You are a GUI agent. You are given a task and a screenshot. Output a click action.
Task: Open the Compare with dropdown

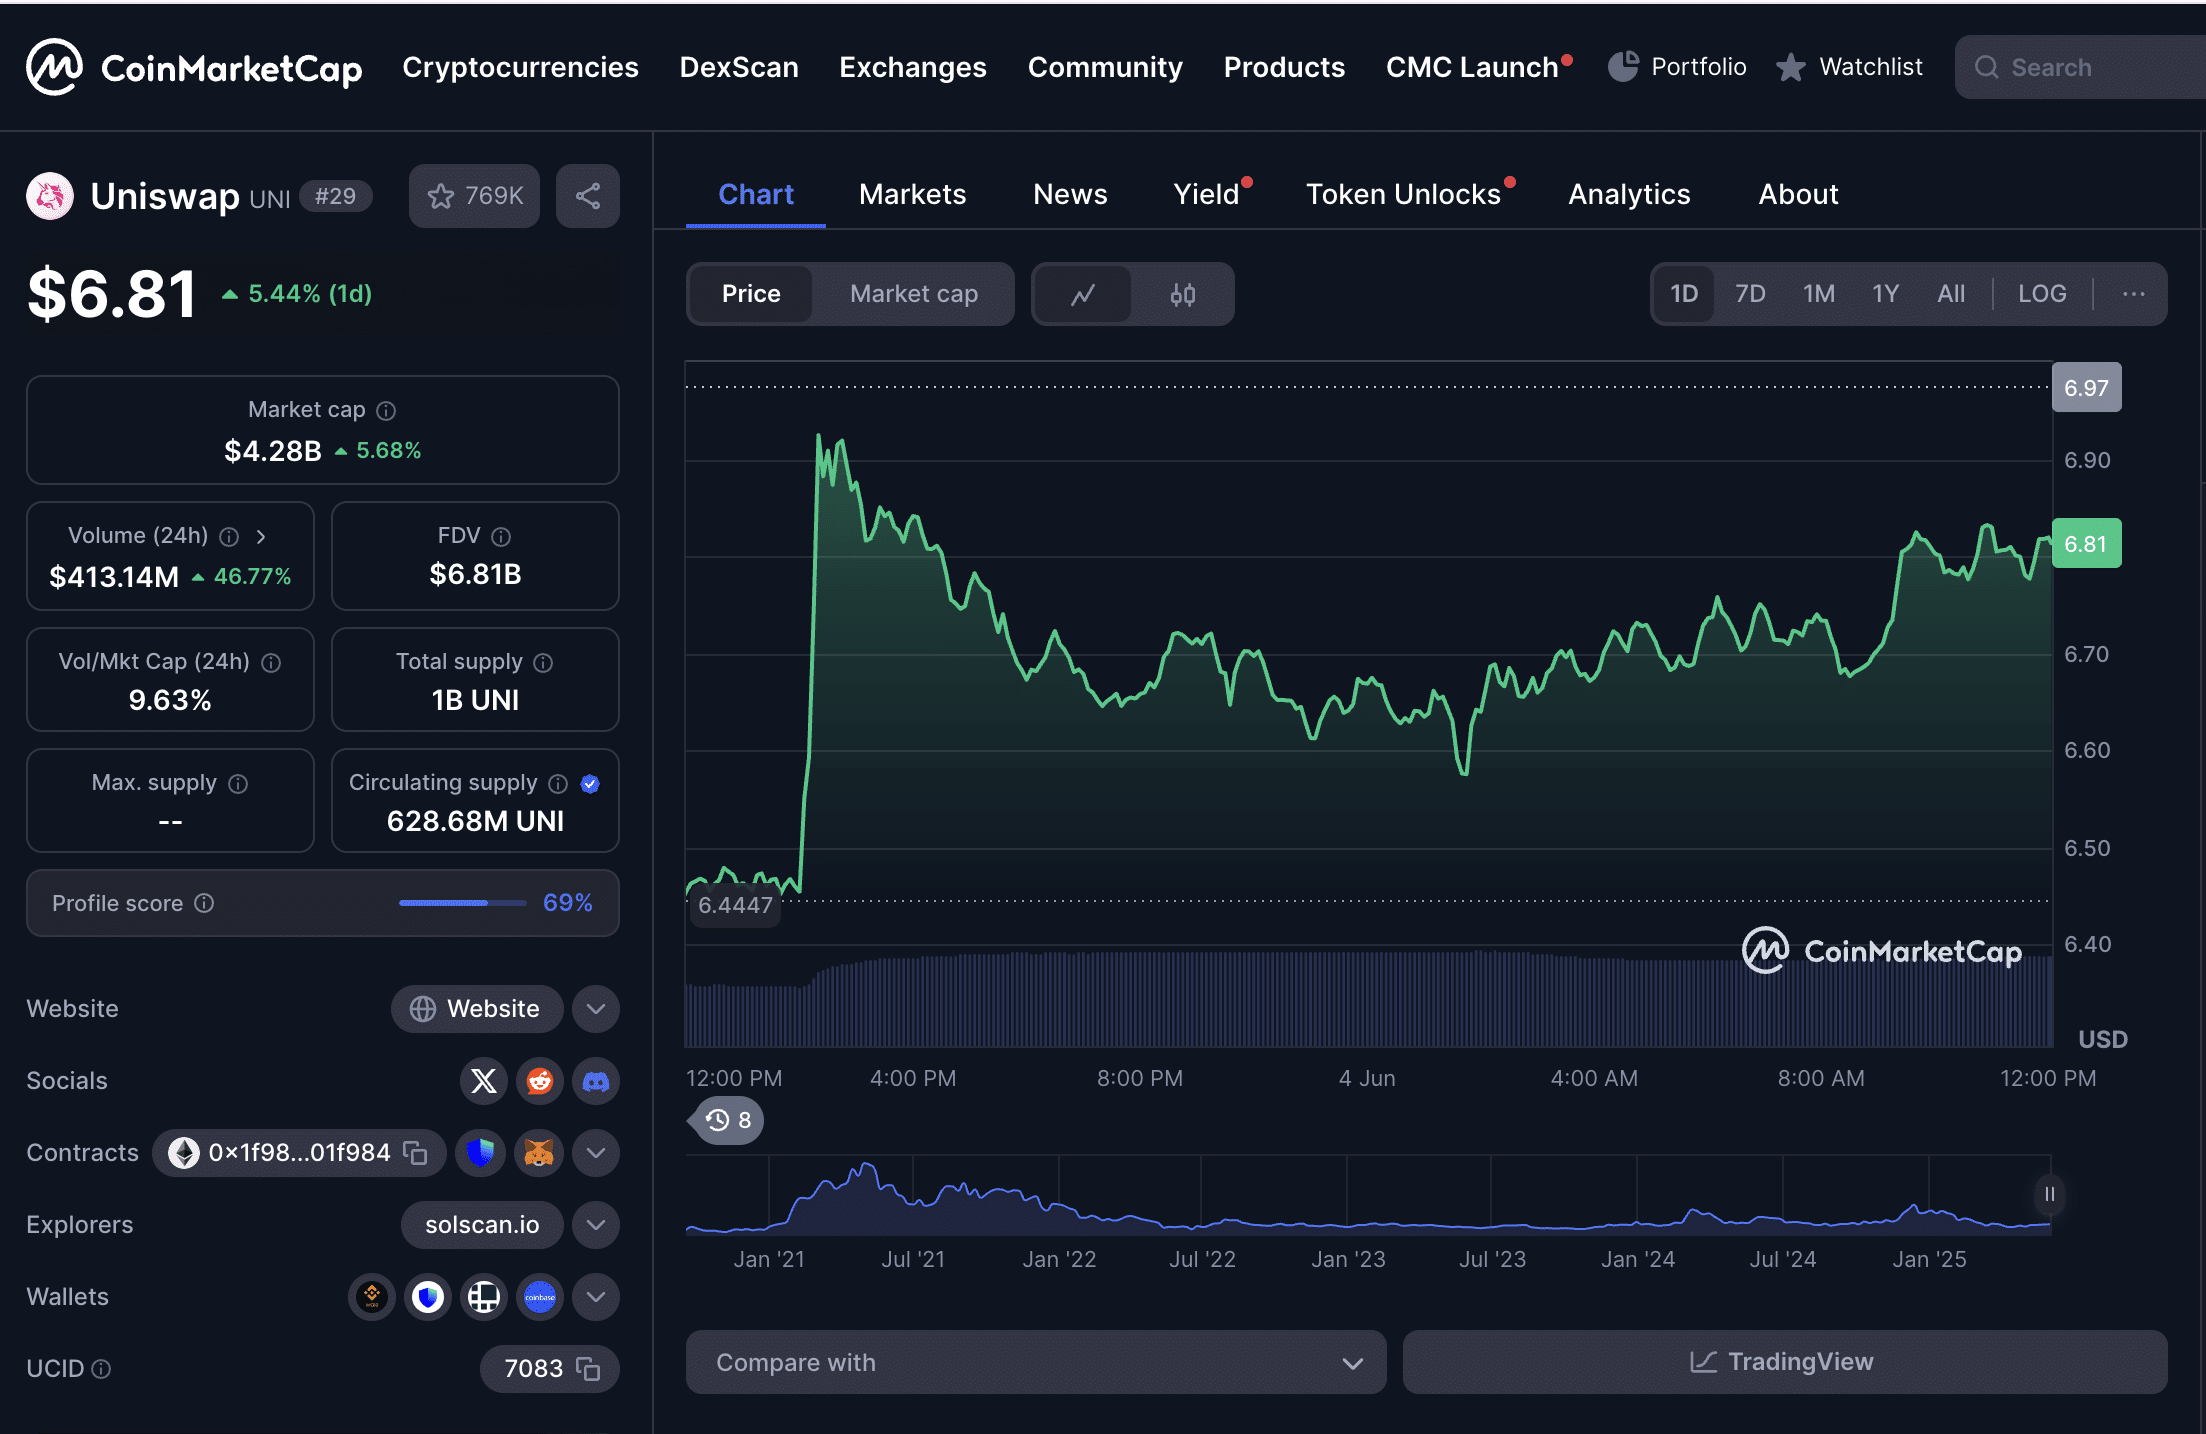tap(1036, 1362)
